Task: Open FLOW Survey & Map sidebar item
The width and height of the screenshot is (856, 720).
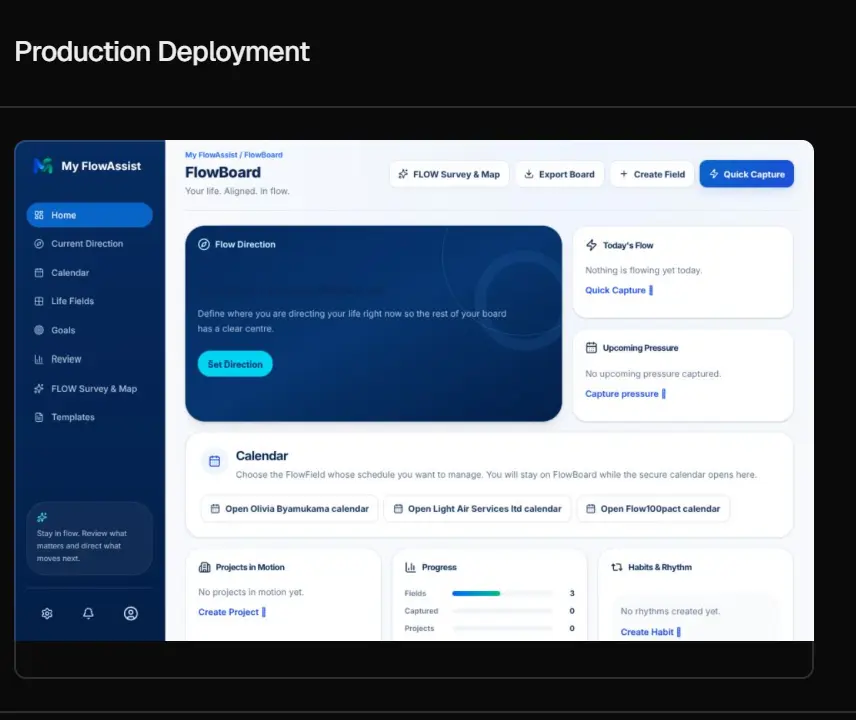Action: [90, 389]
